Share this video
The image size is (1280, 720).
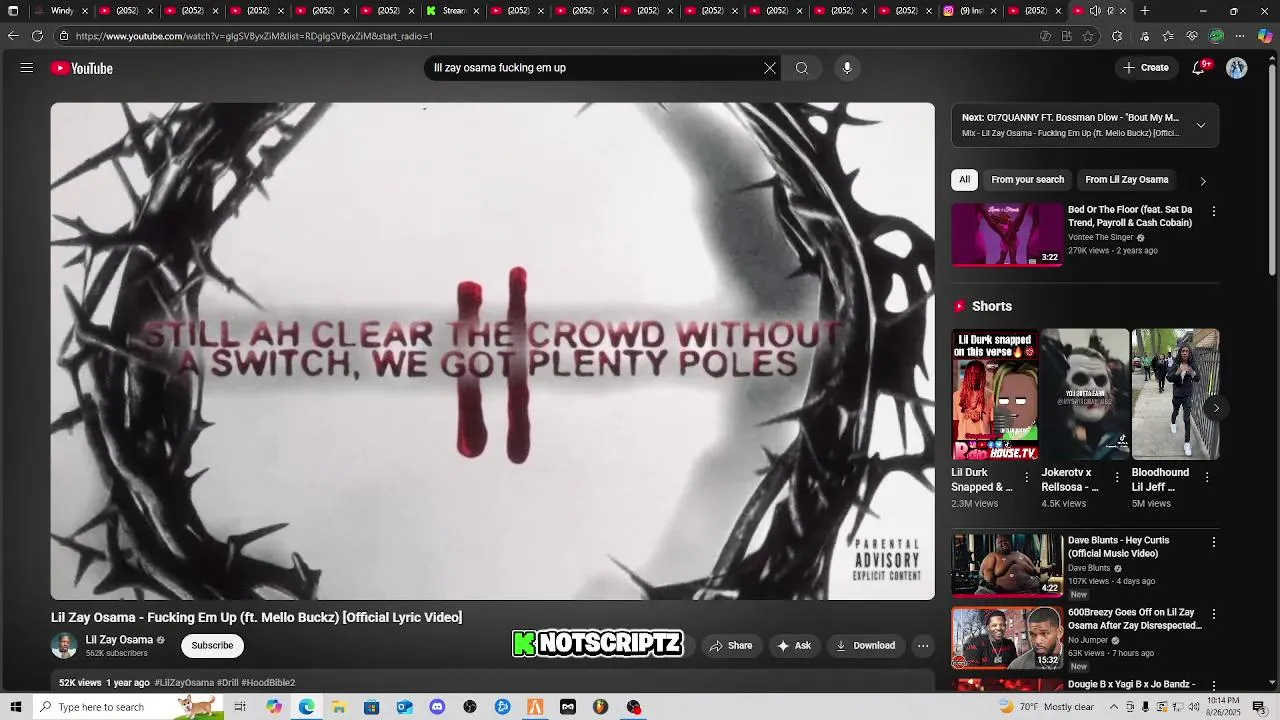(731, 646)
